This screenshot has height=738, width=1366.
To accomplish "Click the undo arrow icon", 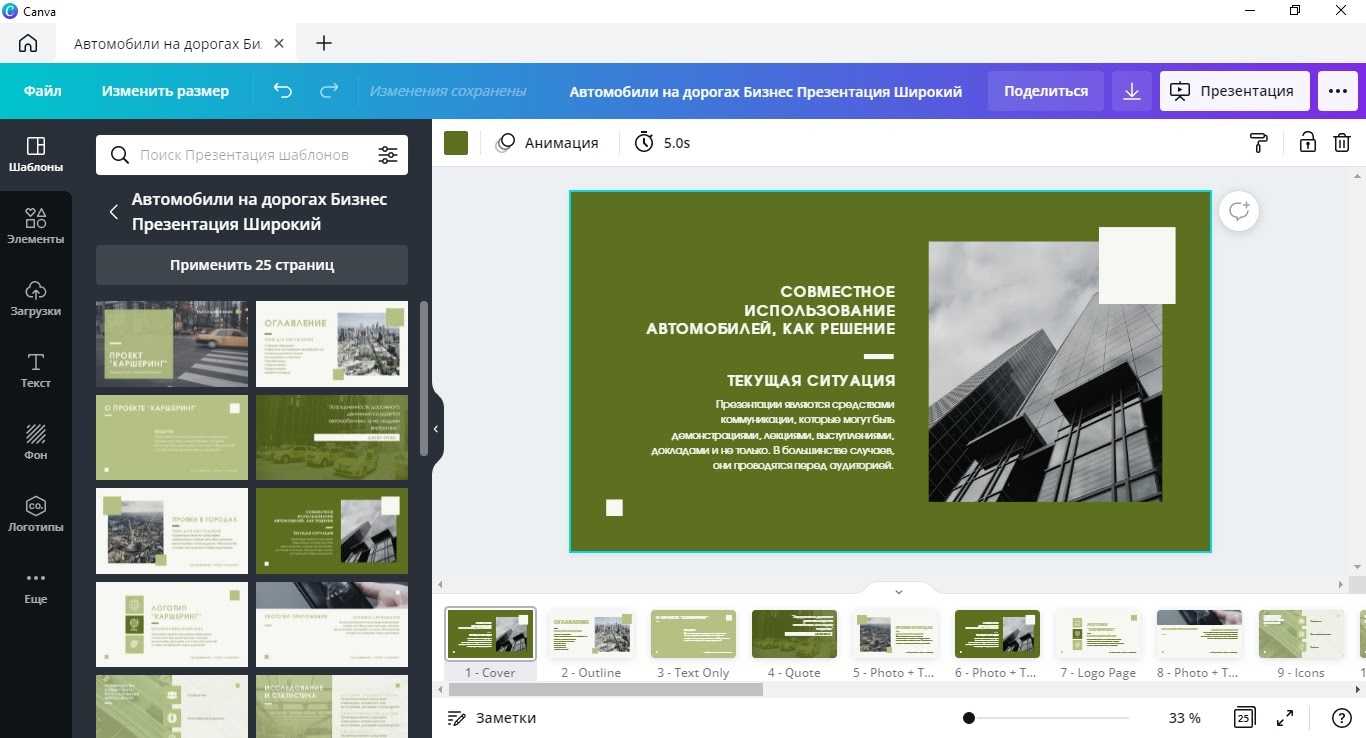I will point(283,91).
